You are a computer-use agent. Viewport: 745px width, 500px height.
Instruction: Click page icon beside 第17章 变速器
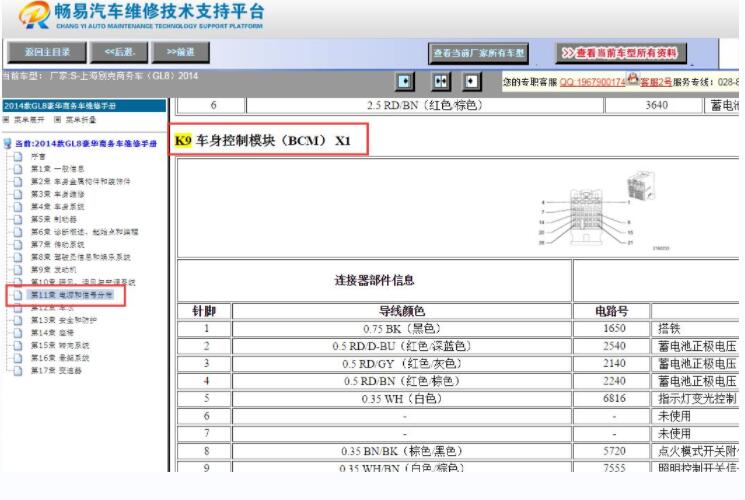[x=18, y=370]
